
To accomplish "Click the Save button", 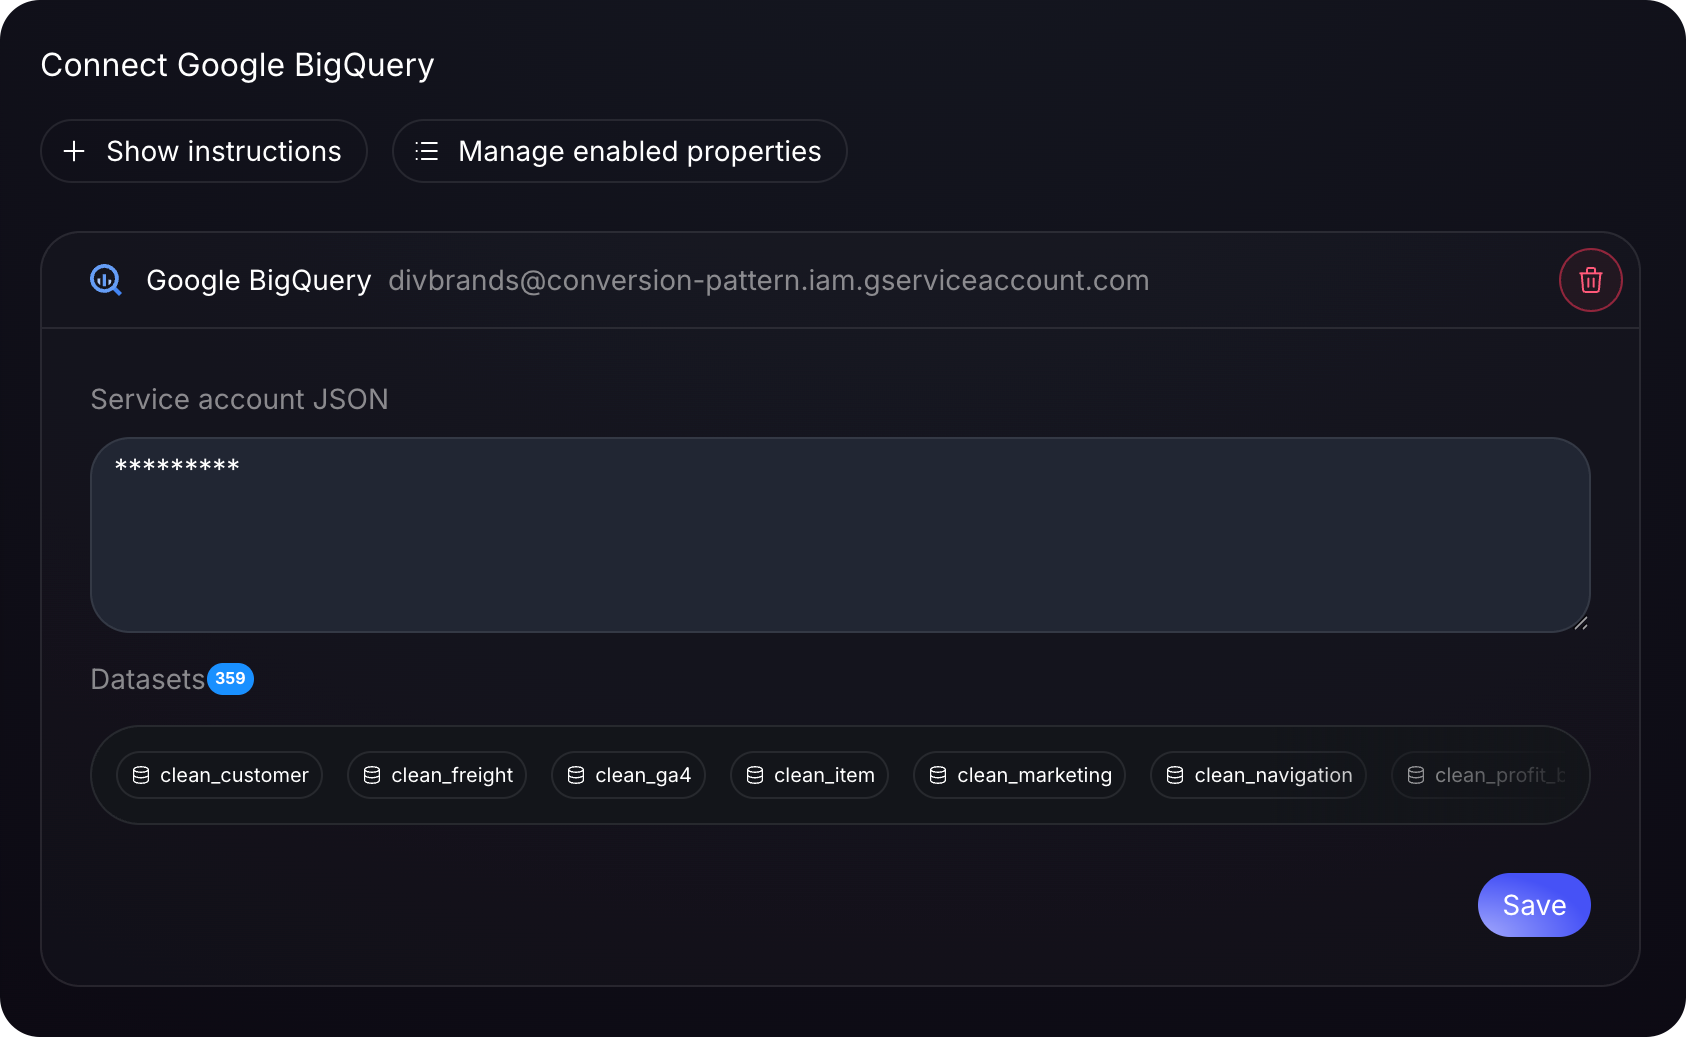I will pos(1534,905).
